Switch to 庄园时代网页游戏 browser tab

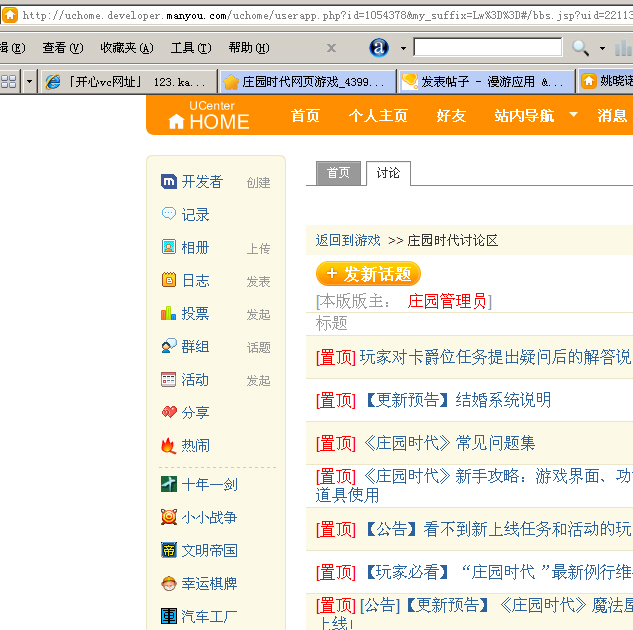[305, 82]
